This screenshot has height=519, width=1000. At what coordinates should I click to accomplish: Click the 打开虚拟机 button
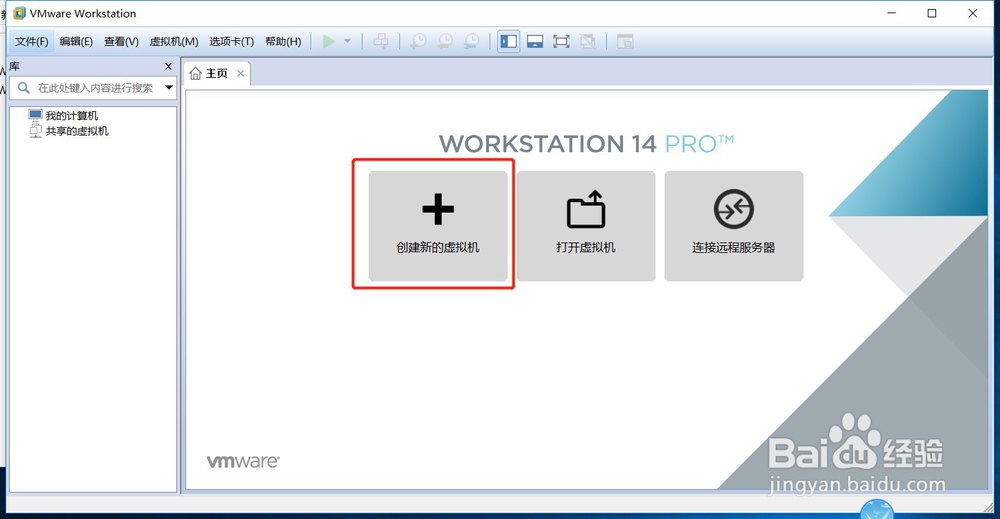pos(586,226)
